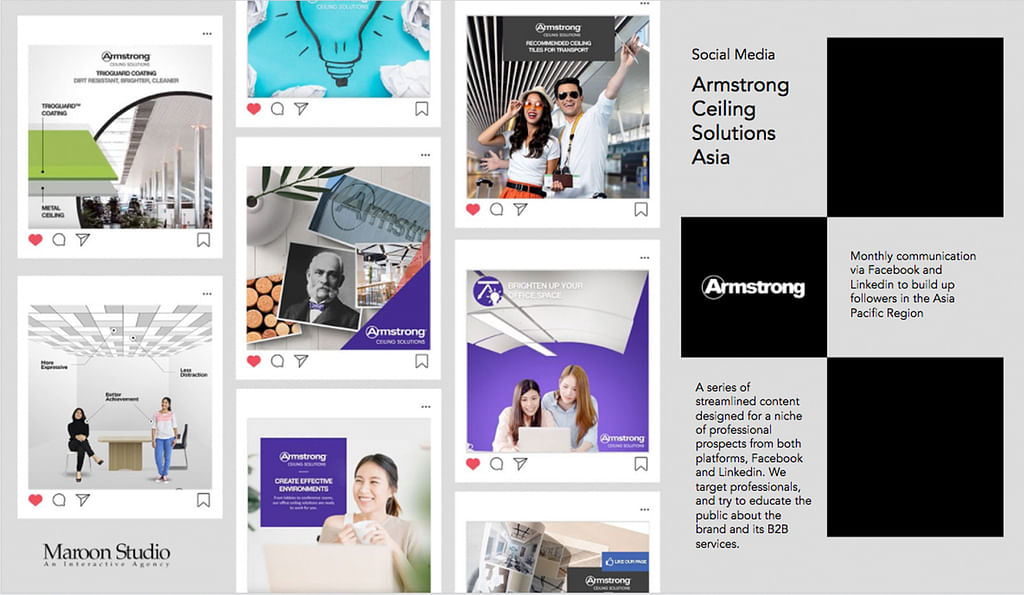Click the white Armstrong logo on the black square
The width and height of the screenshot is (1024, 595).
(754, 287)
